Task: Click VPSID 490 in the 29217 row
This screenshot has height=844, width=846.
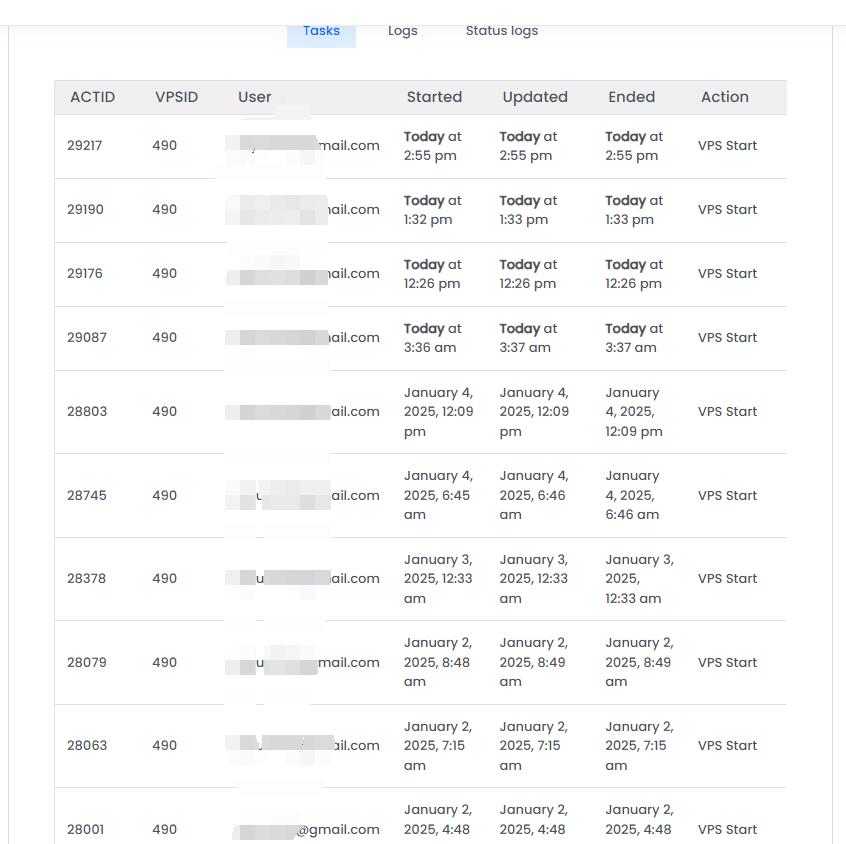Action: click(165, 146)
